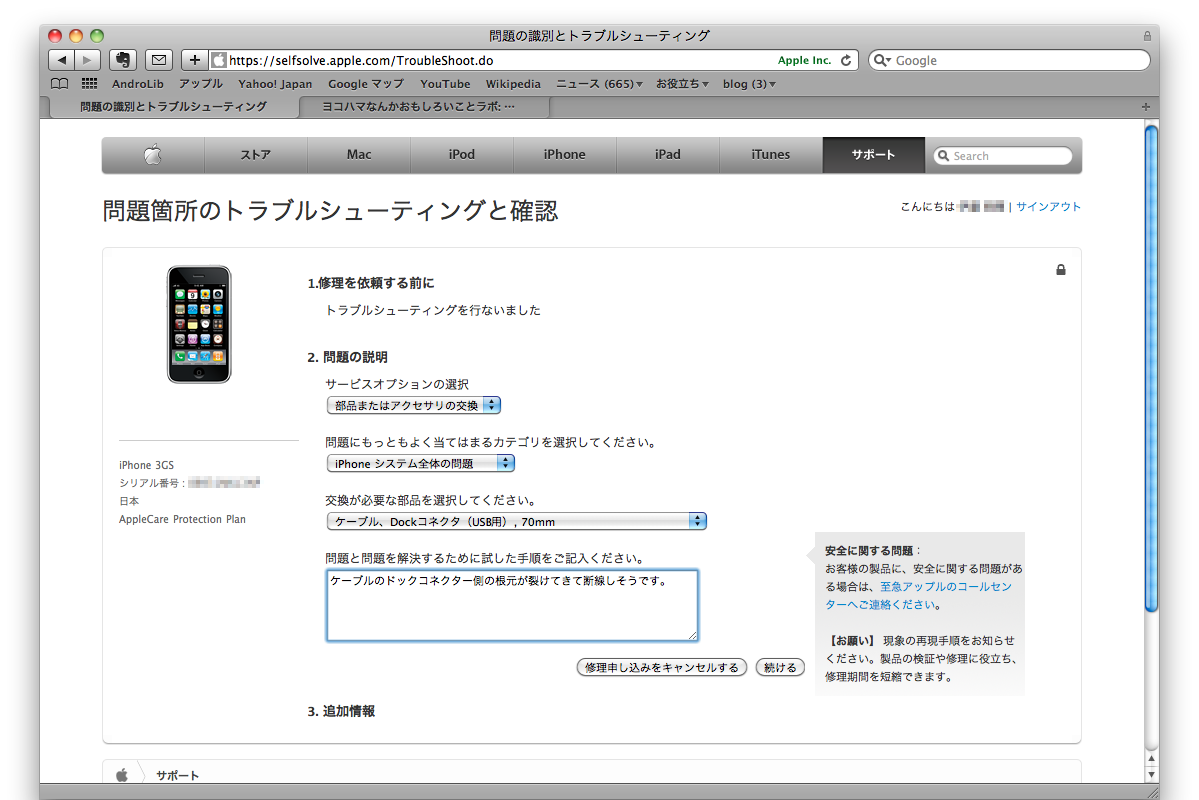Open the iPhone システム全体の問題 category dropdown
1199x800 pixels.
[x=421, y=463]
